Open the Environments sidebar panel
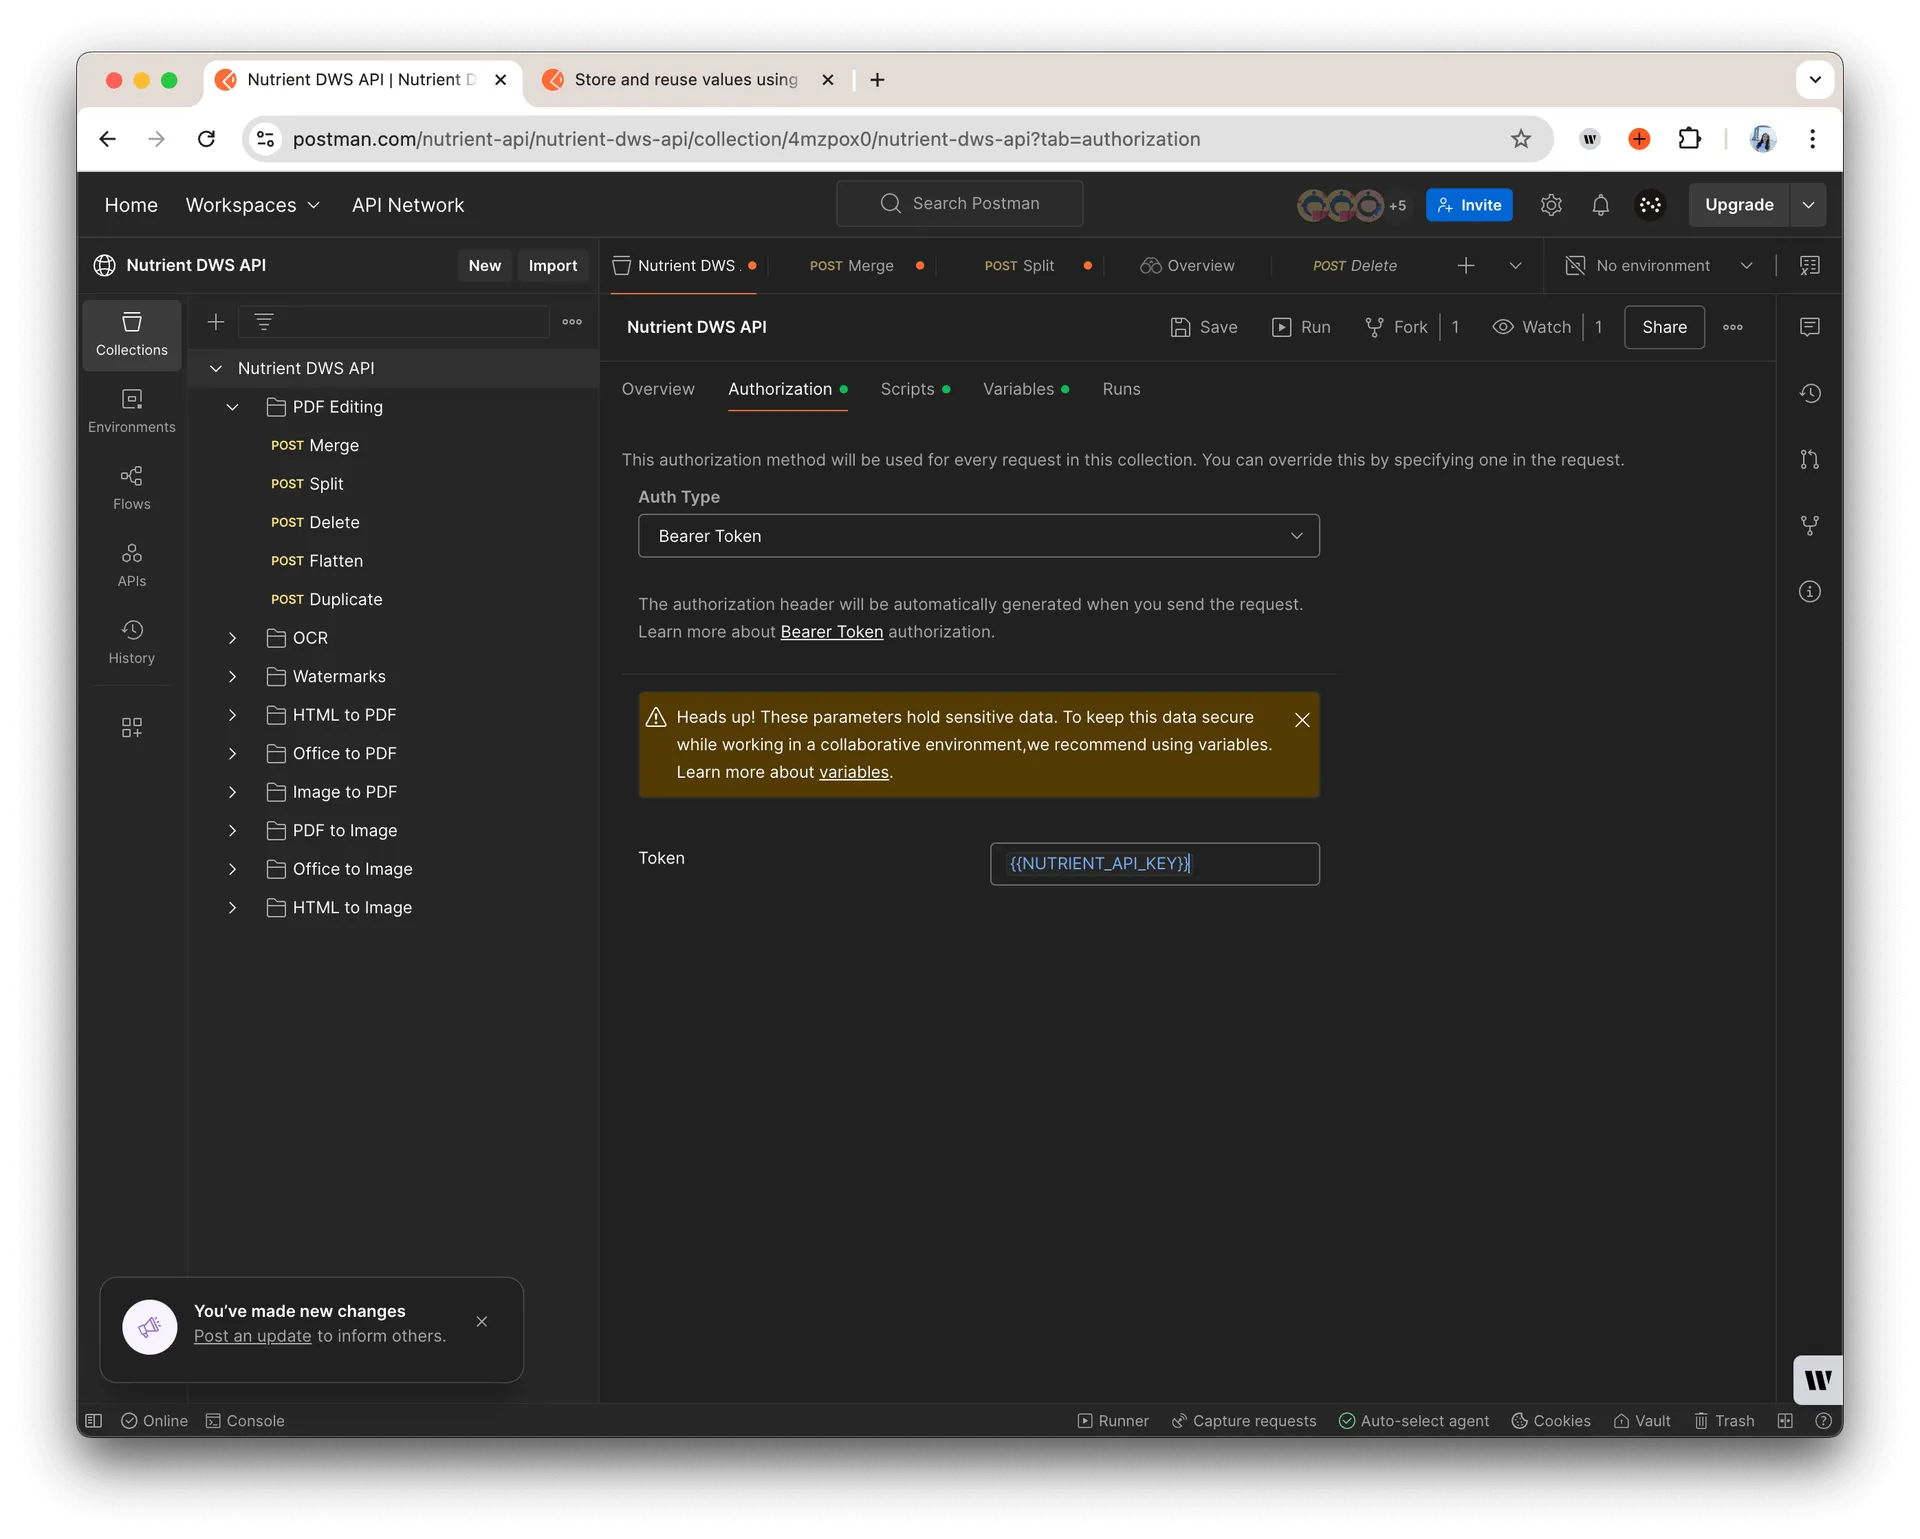1920x1539 pixels. [131, 411]
